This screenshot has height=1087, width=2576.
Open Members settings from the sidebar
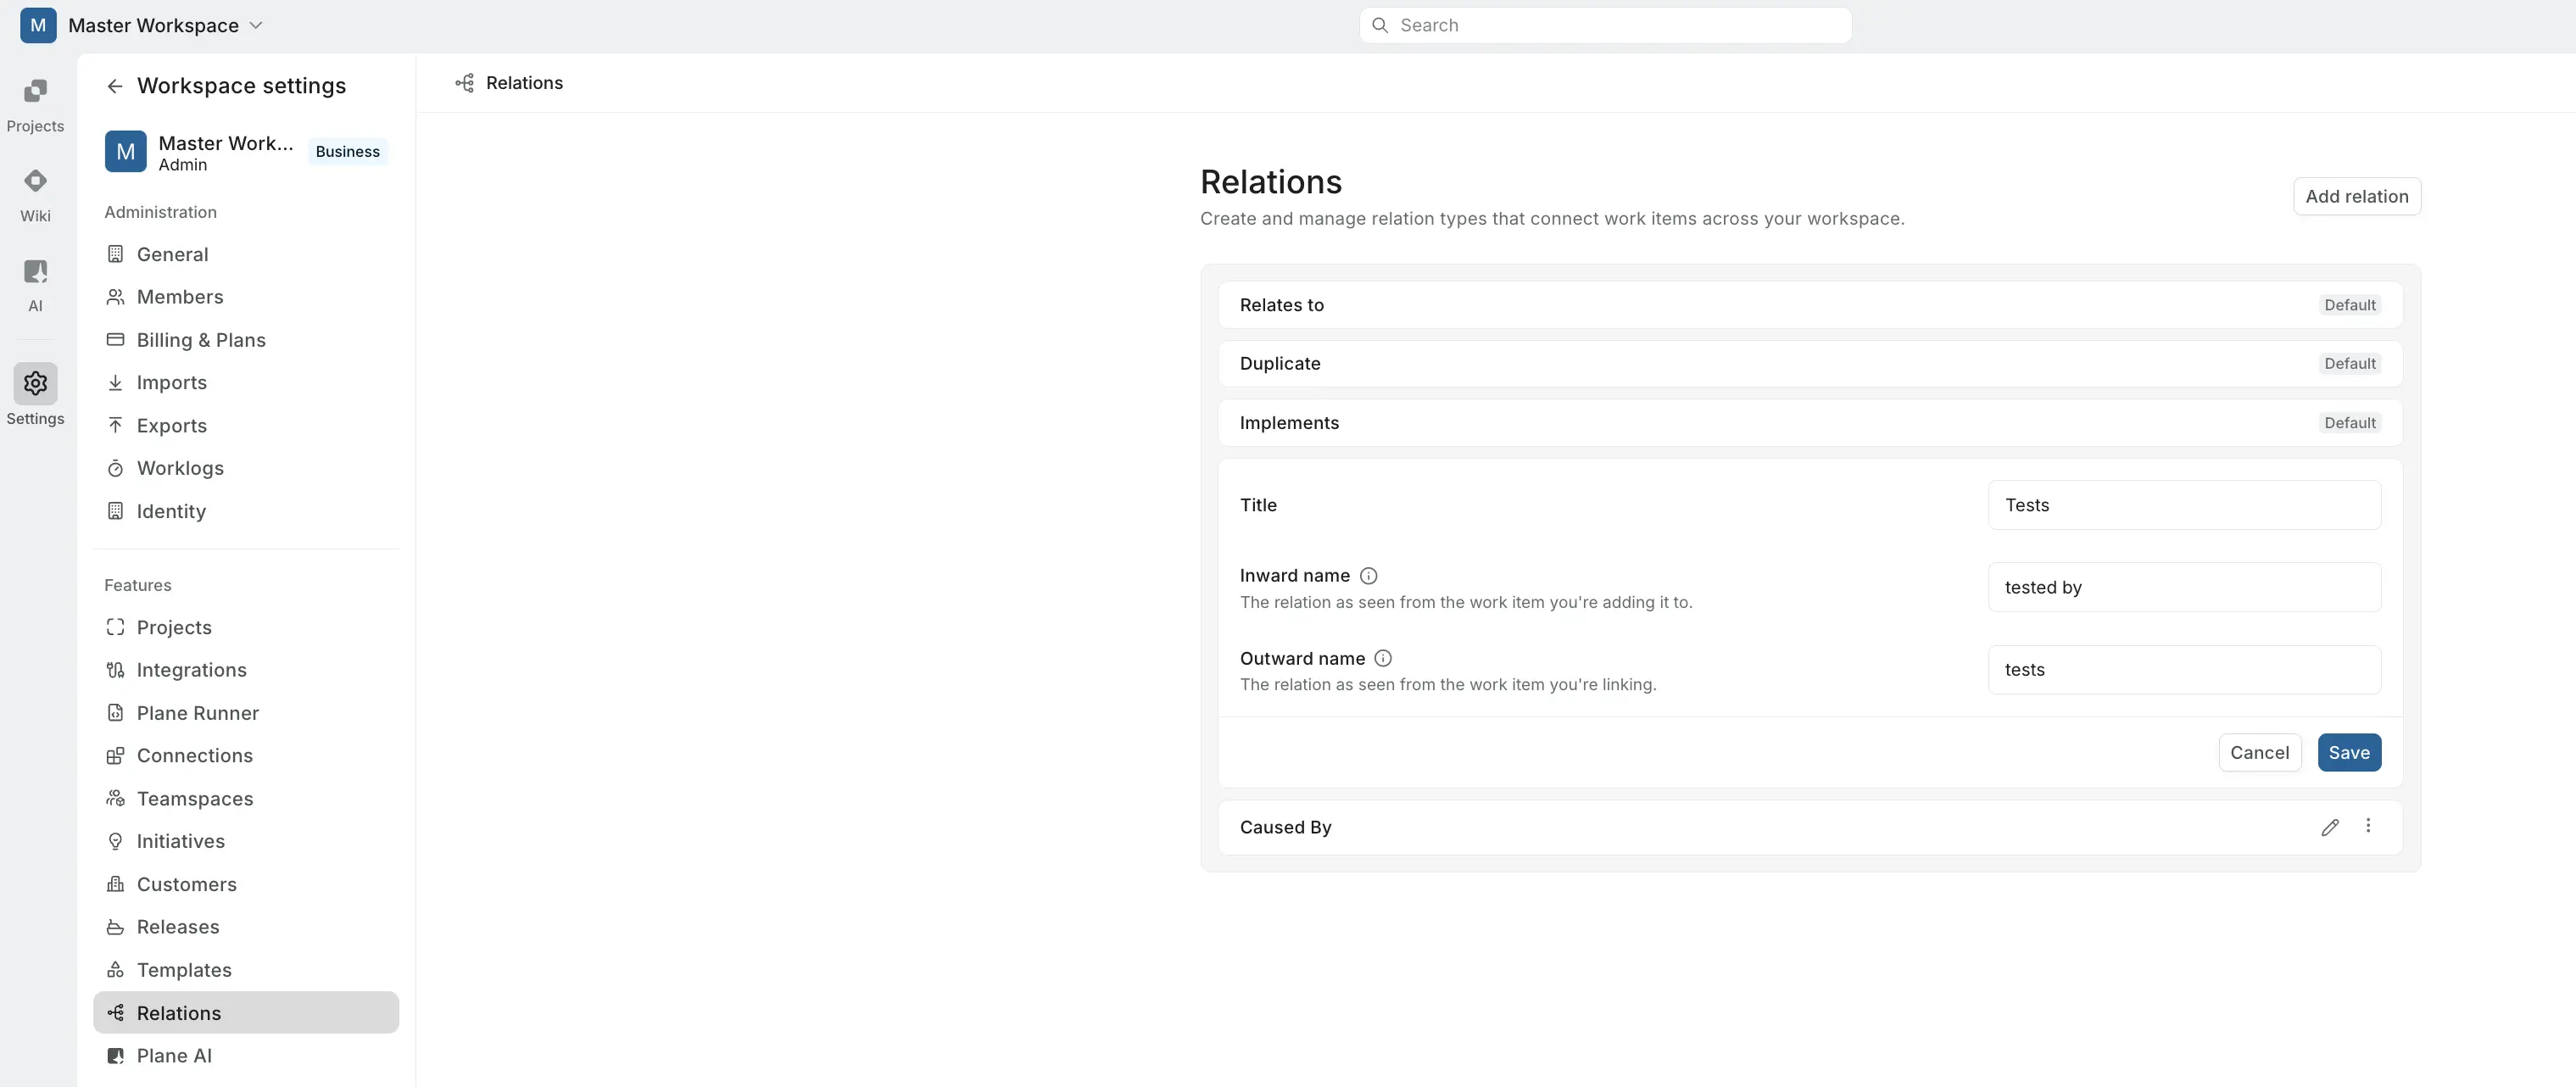pos(180,297)
